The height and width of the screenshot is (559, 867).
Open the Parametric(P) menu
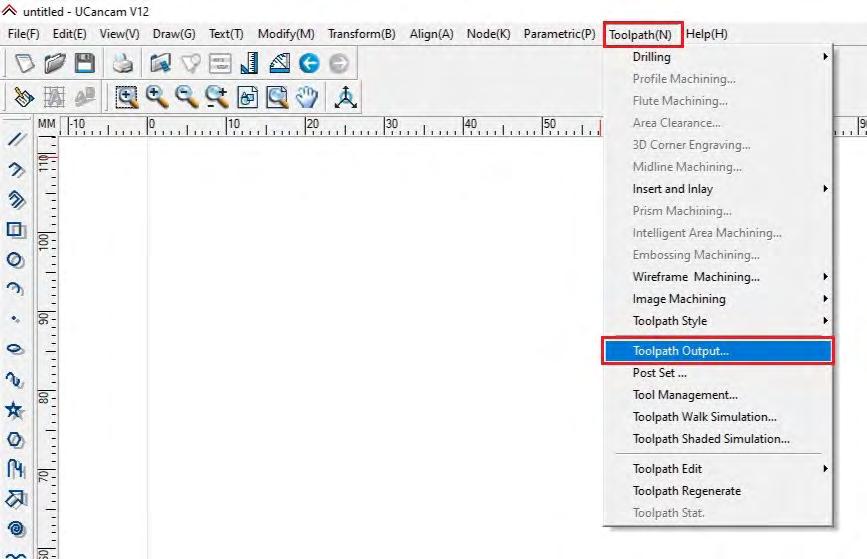click(560, 34)
